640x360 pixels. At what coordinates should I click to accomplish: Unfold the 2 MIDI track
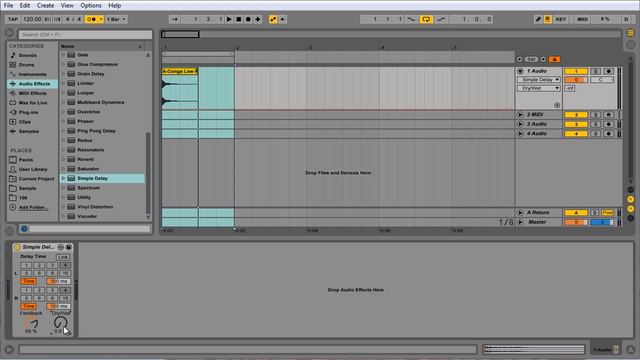click(x=520, y=115)
